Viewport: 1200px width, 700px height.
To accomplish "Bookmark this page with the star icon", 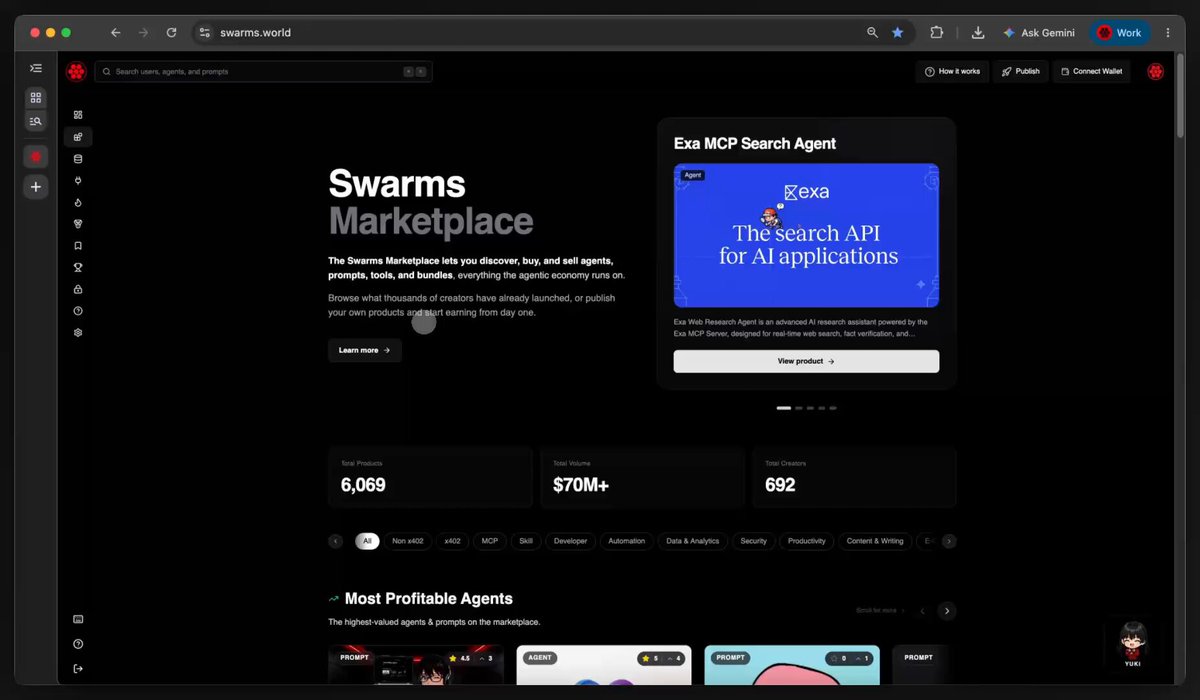I will tap(898, 33).
